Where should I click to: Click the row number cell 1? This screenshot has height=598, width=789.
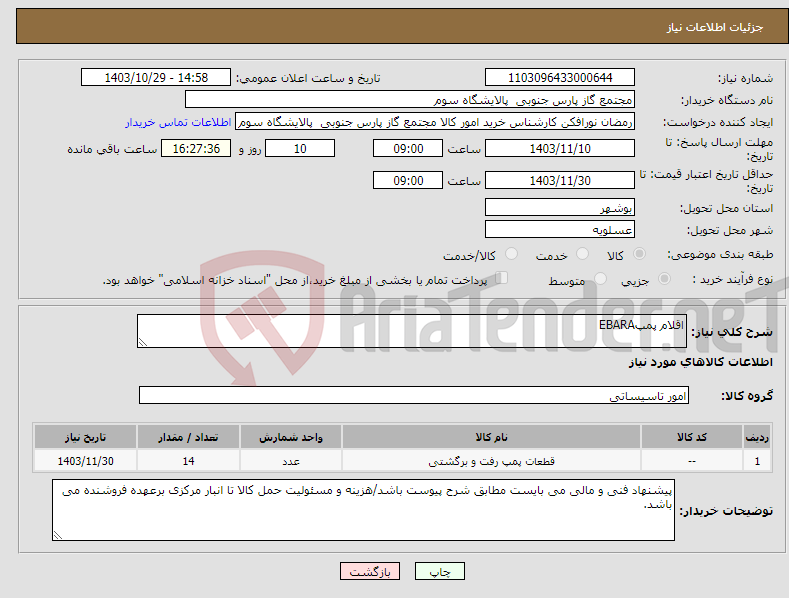[x=757, y=461]
